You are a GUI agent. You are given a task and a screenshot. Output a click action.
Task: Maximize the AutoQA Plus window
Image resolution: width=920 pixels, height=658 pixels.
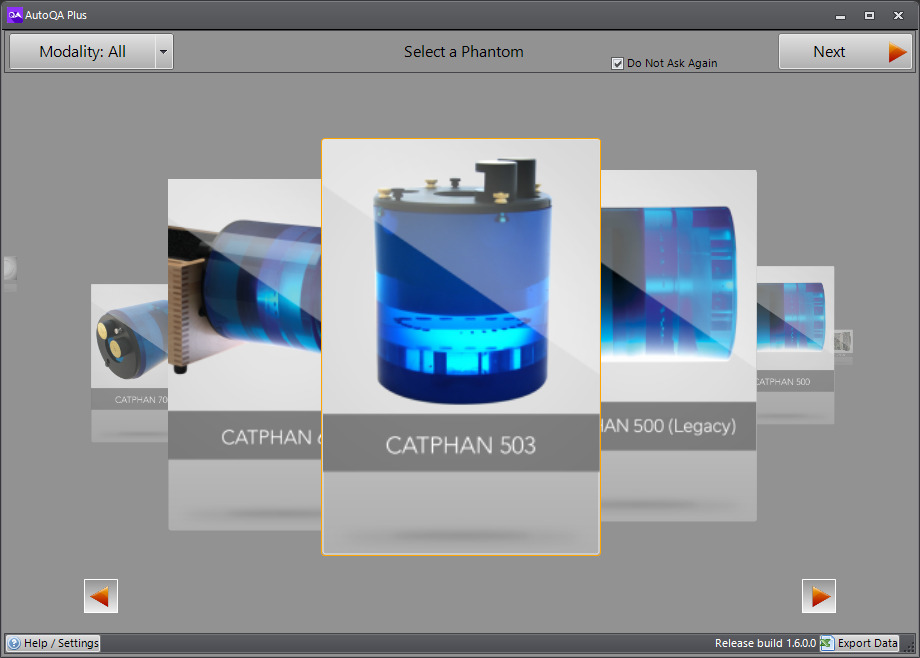pyautogui.click(x=869, y=15)
